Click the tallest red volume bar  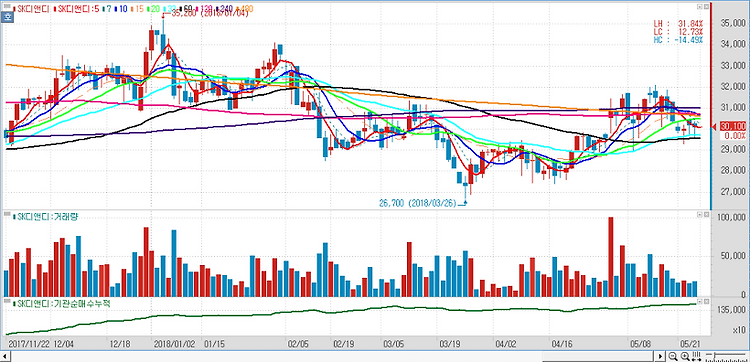(x=610, y=257)
